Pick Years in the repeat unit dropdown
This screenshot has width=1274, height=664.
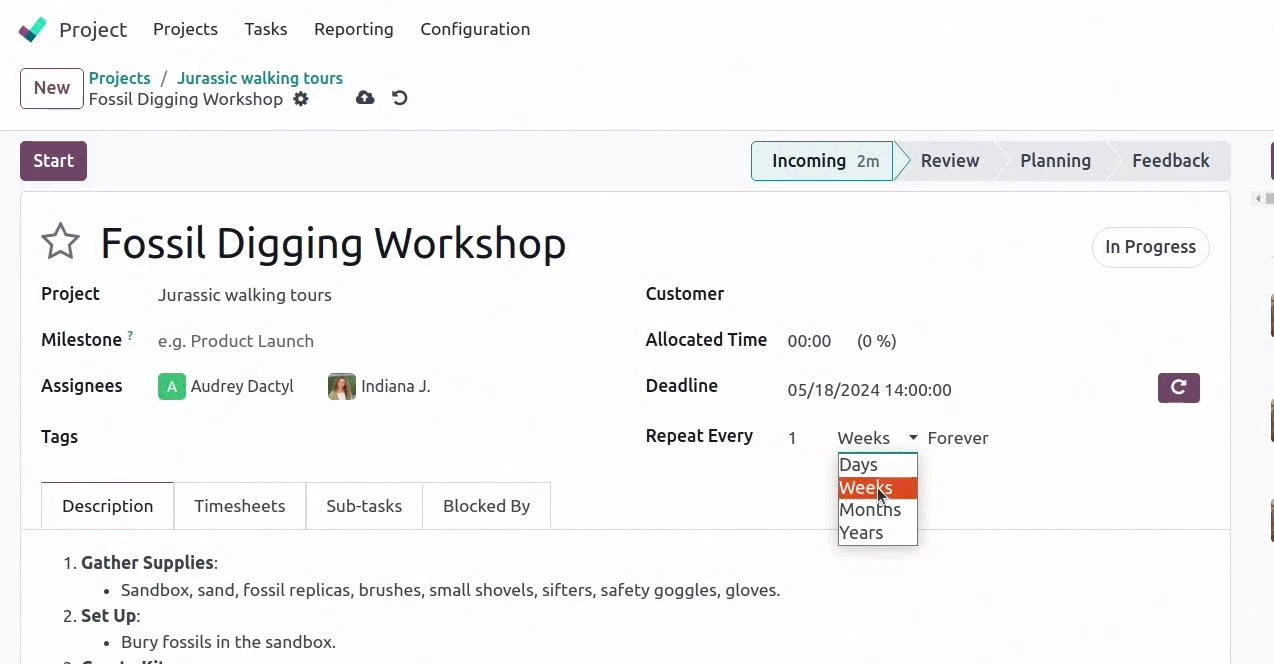(x=861, y=533)
